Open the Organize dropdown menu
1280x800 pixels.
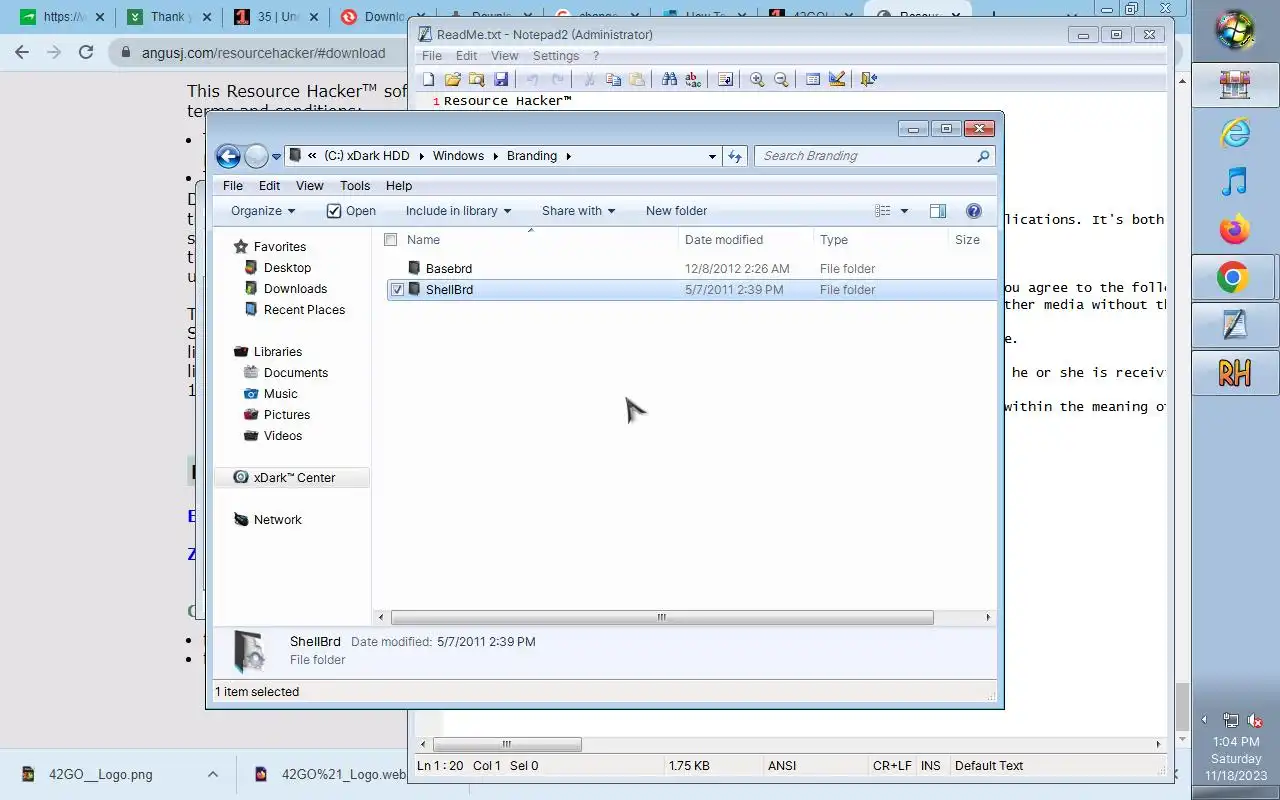pos(263,211)
